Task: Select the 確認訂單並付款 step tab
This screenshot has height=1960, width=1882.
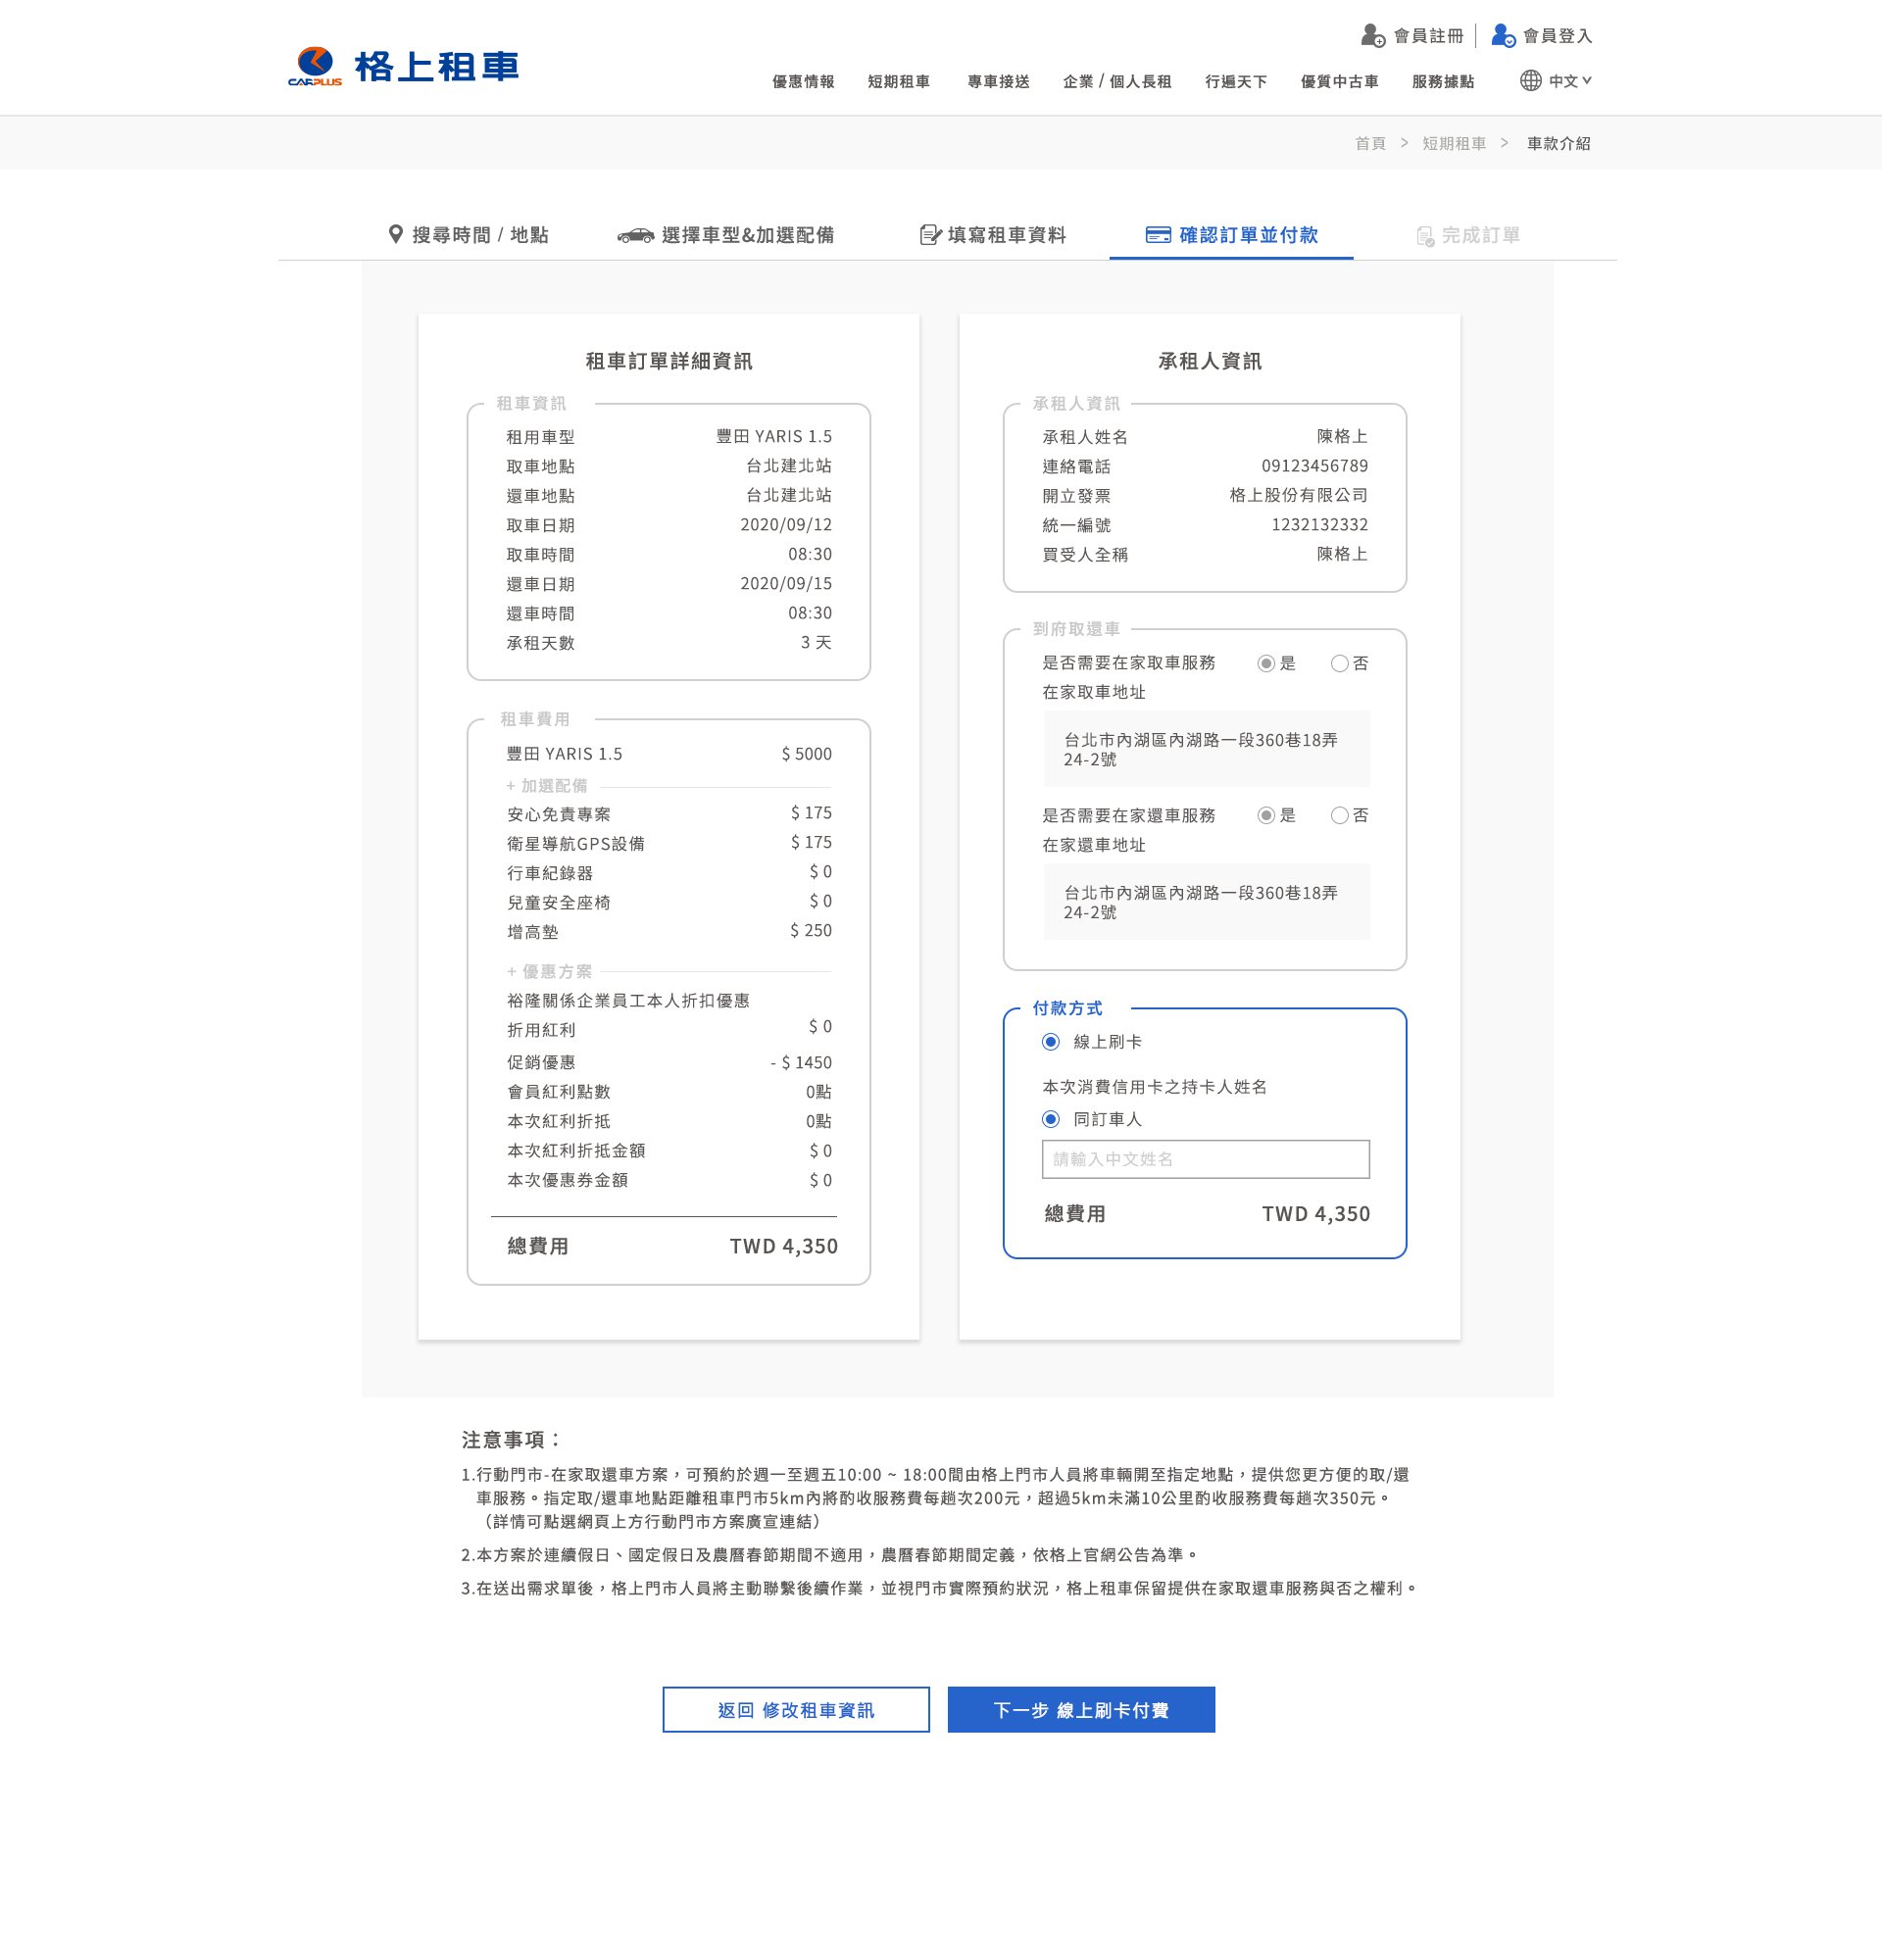Action: tap(1231, 235)
